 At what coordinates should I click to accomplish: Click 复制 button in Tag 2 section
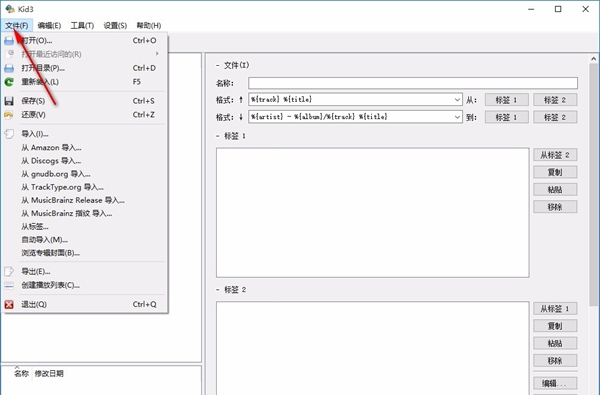click(x=555, y=326)
